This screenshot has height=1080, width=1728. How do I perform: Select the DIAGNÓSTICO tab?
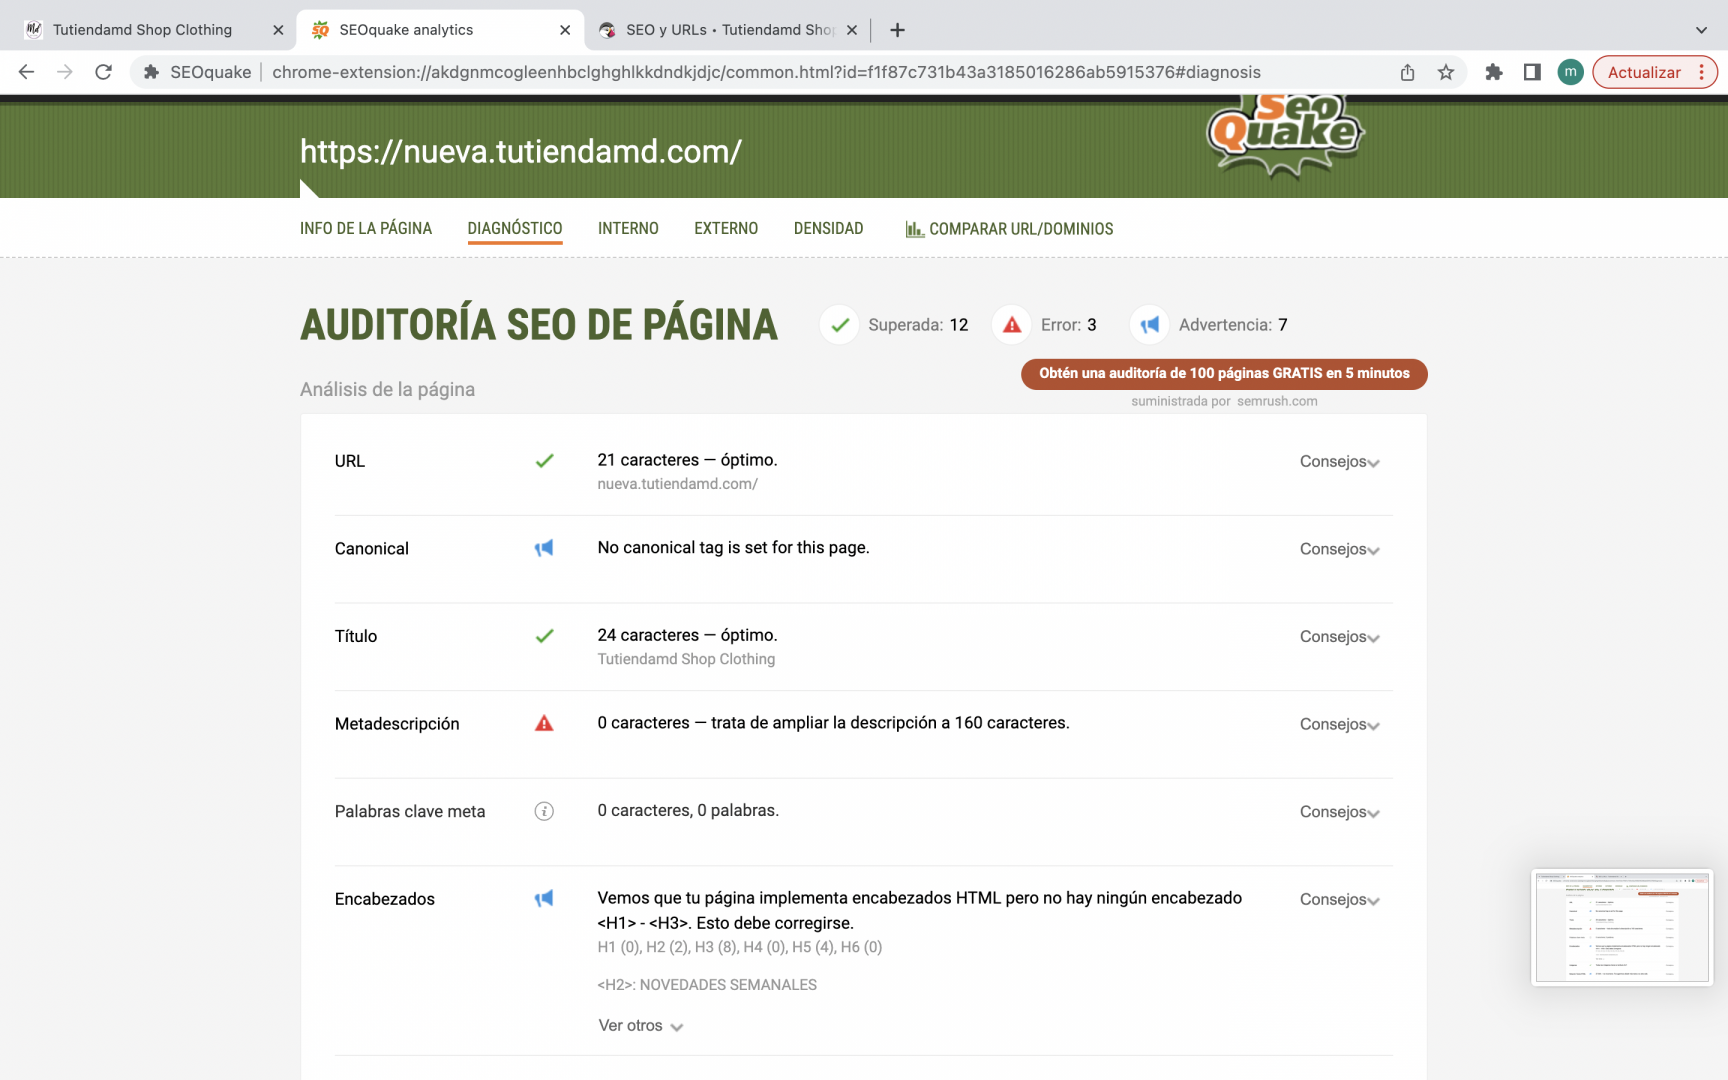pos(515,229)
